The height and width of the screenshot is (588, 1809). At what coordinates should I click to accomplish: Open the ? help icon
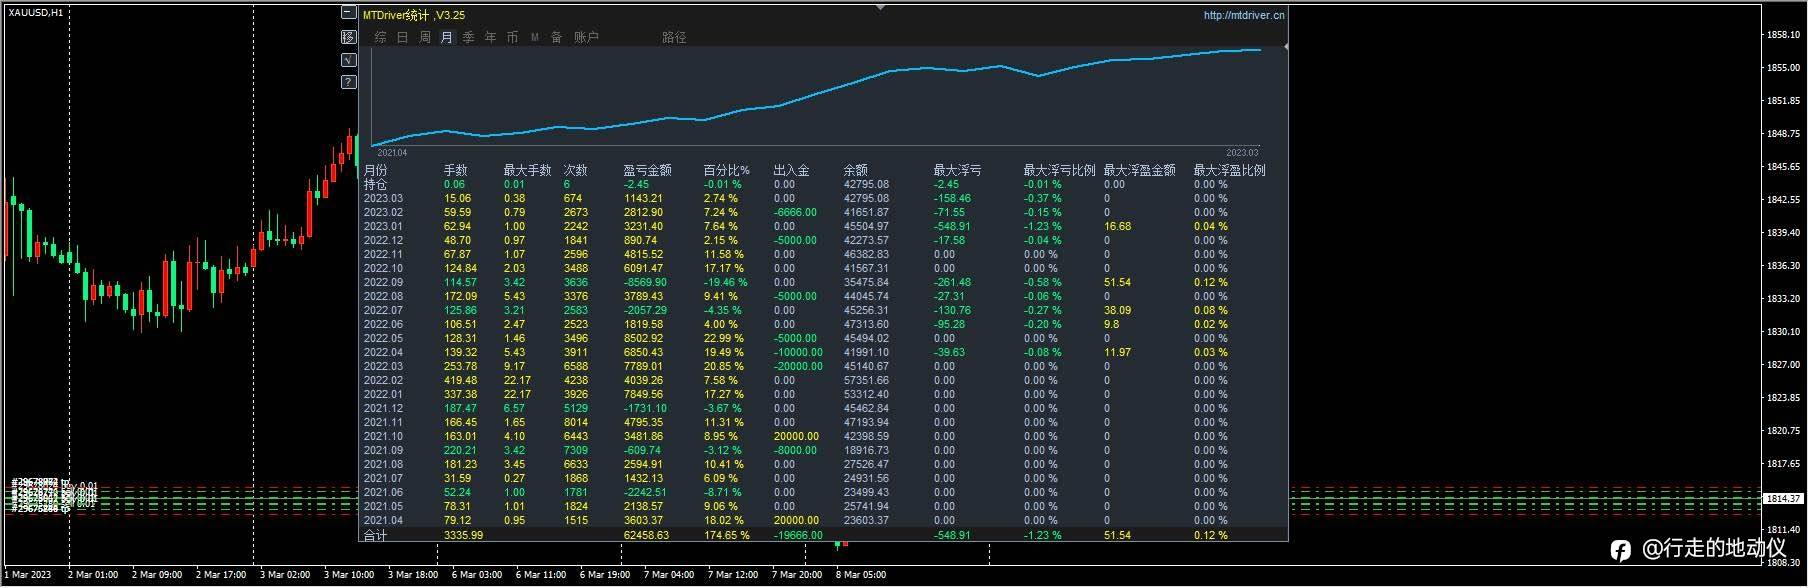(348, 82)
